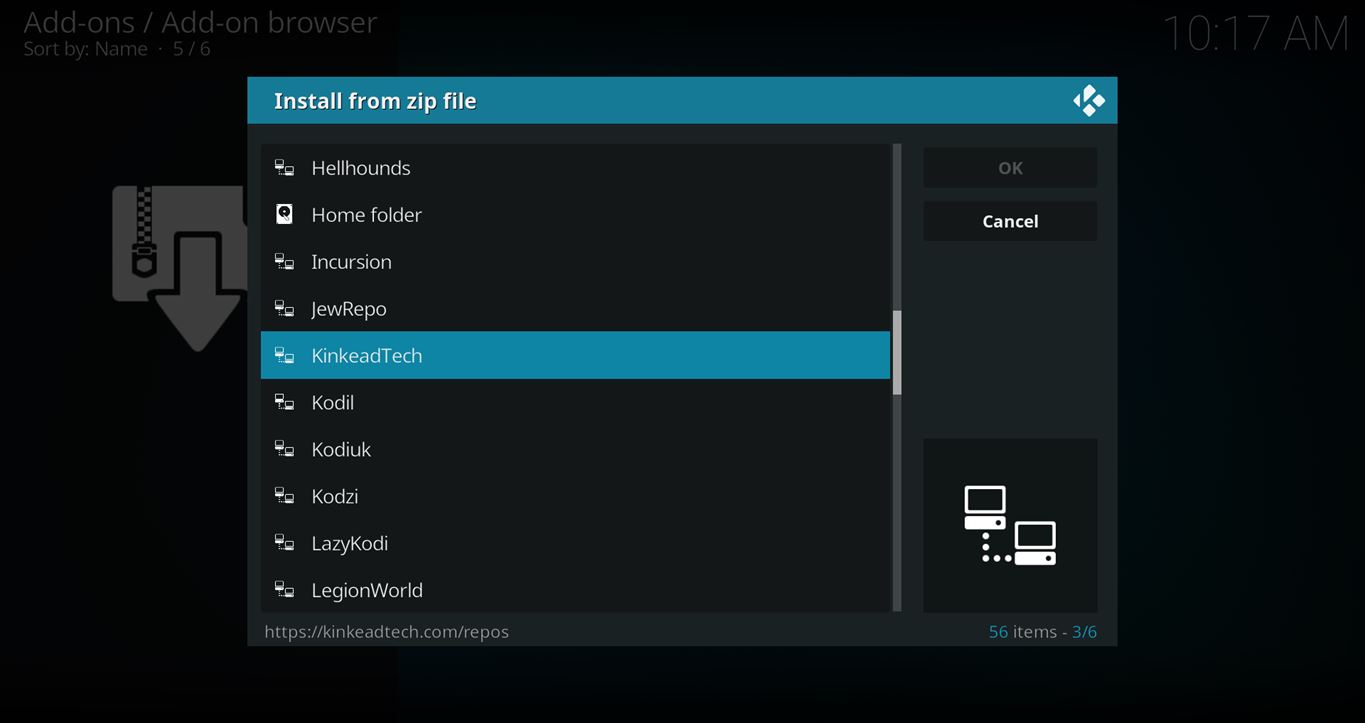This screenshot has height=723, width=1365.
Task: Open the LazyKodi source
Action: (349, 544)
